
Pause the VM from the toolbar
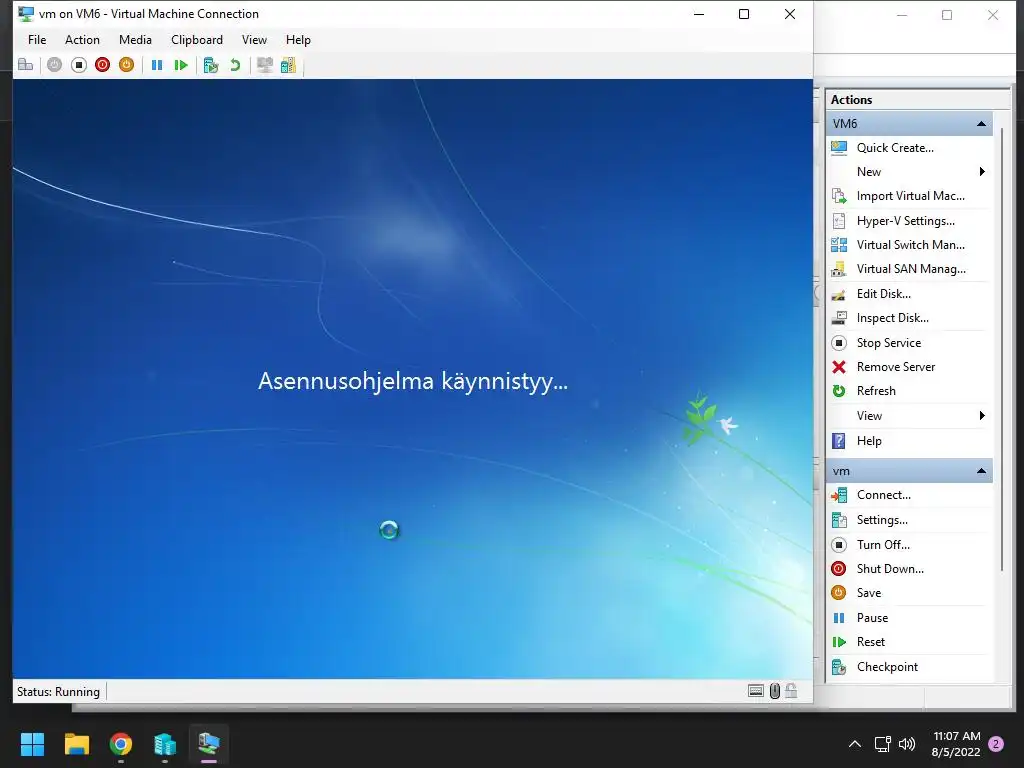pos(157,65)
